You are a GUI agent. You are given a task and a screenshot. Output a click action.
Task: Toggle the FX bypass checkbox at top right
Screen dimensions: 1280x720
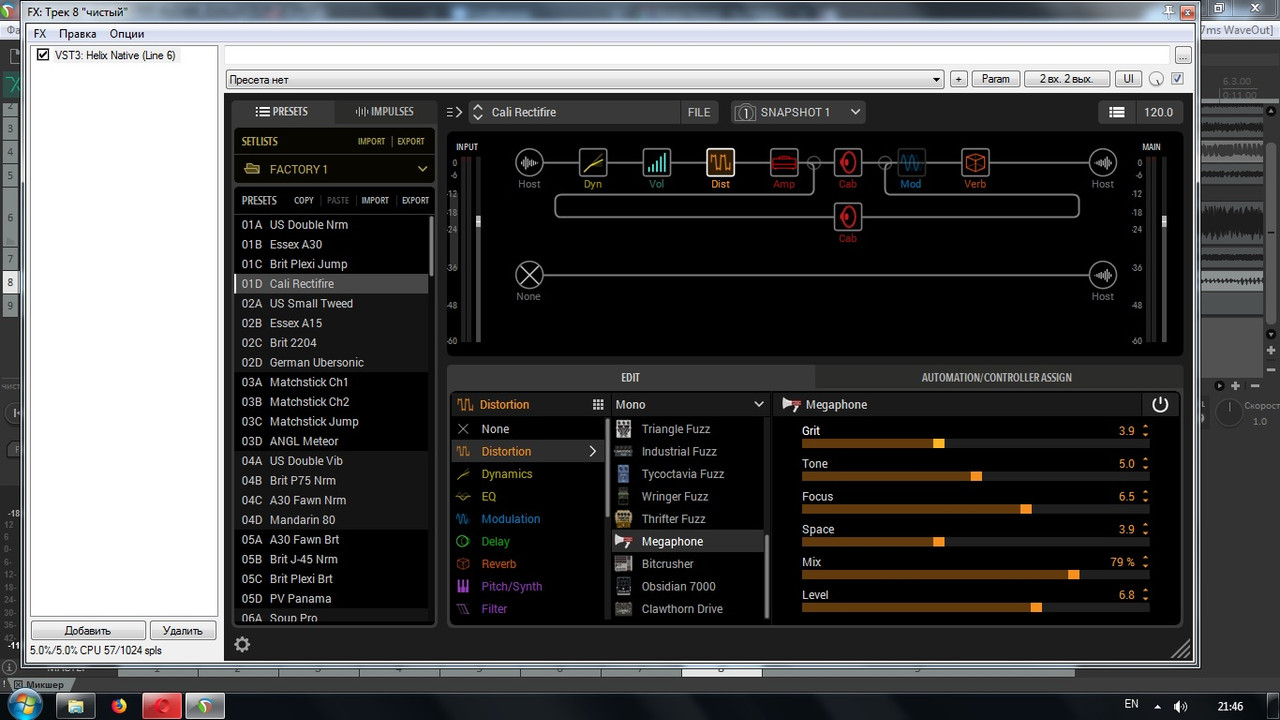[x=1177, y=79]
